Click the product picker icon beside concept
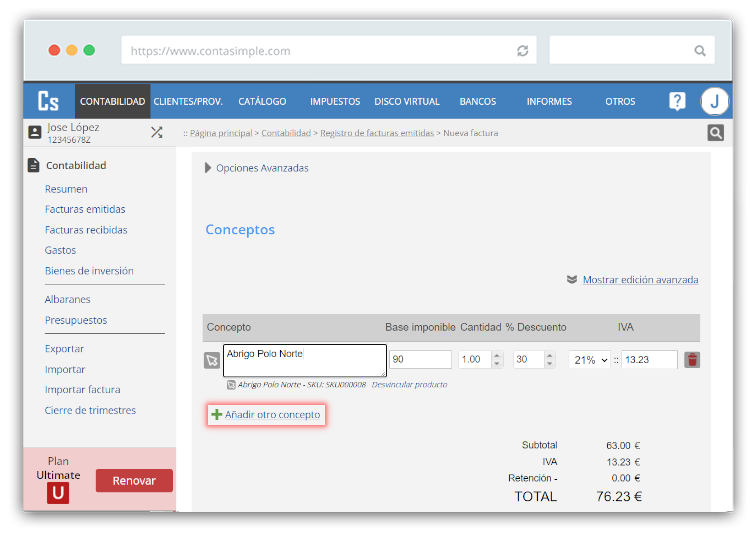 click(212, 360)
